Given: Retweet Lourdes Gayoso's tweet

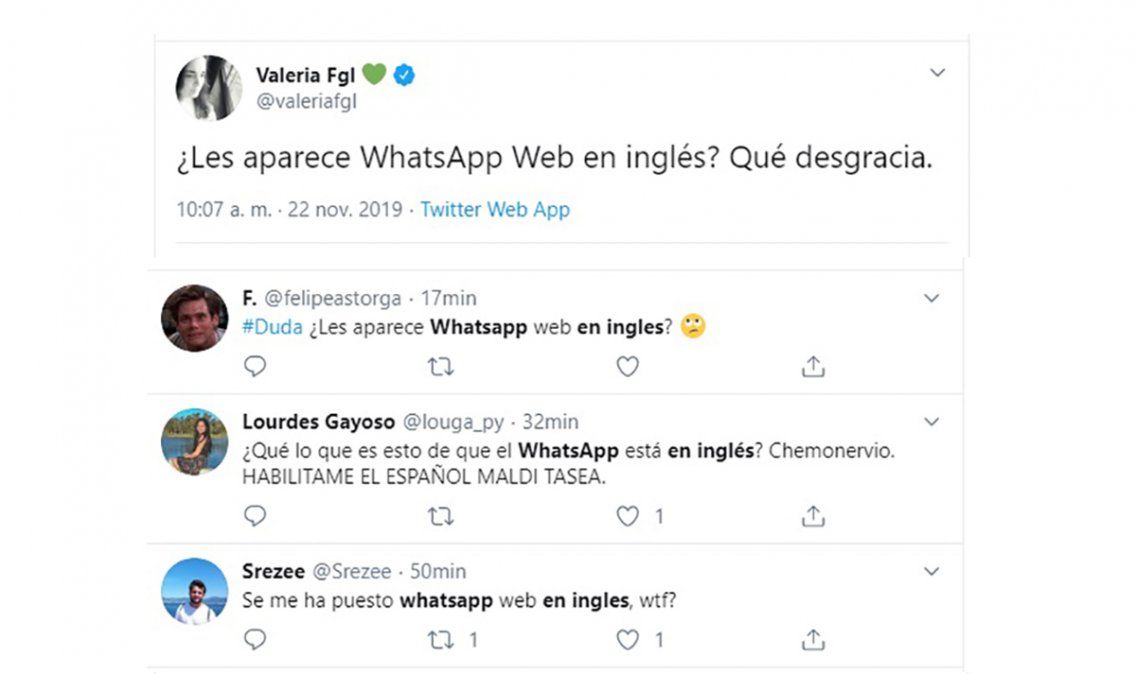Looking at the screenshot, I should click(x=441, y=516).
